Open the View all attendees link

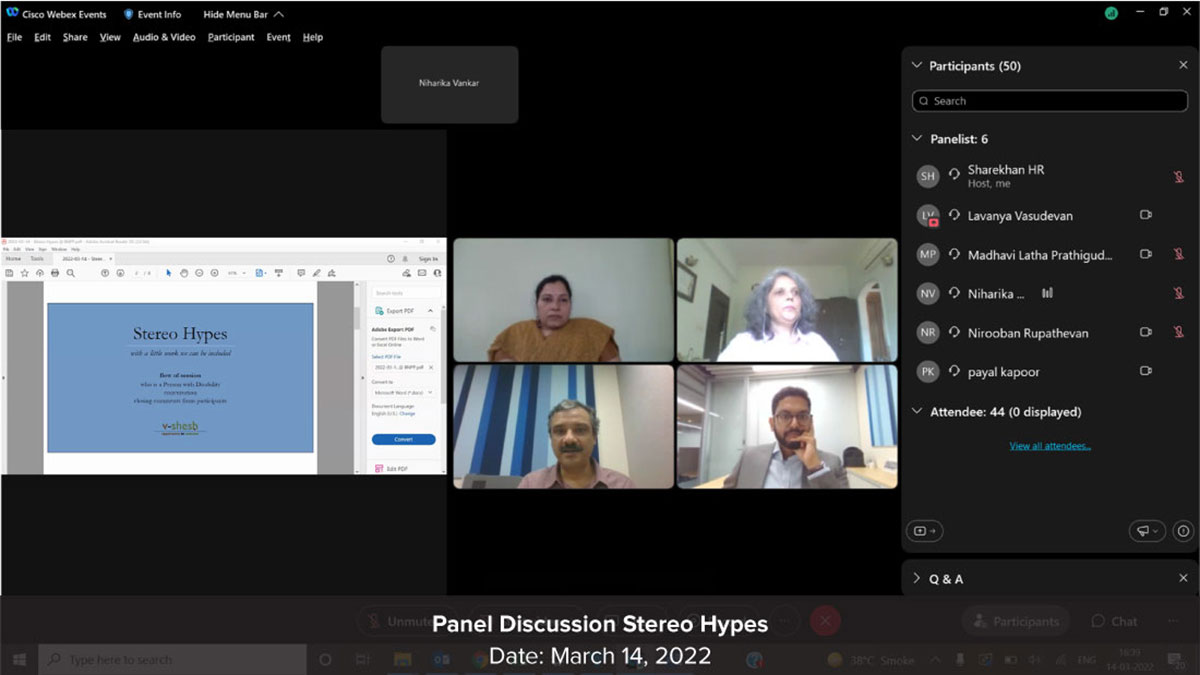tap(1050, 446)
